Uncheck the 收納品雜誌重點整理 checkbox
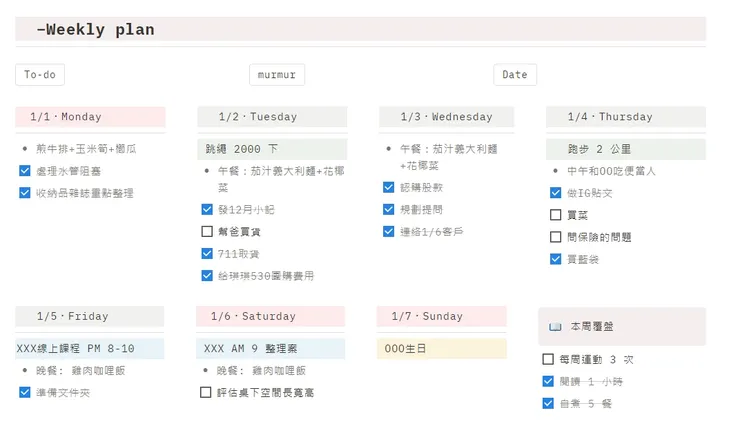The image size is (740, 440). click(x=25, y=193)
